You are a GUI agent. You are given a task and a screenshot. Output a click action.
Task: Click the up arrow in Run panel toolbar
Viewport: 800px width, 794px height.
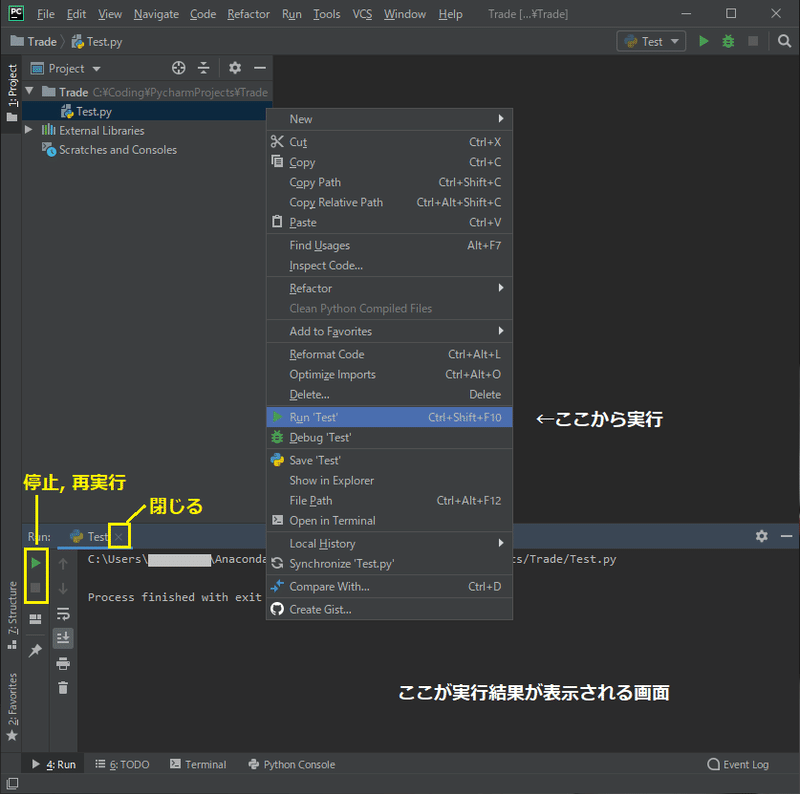pos(63,564)
